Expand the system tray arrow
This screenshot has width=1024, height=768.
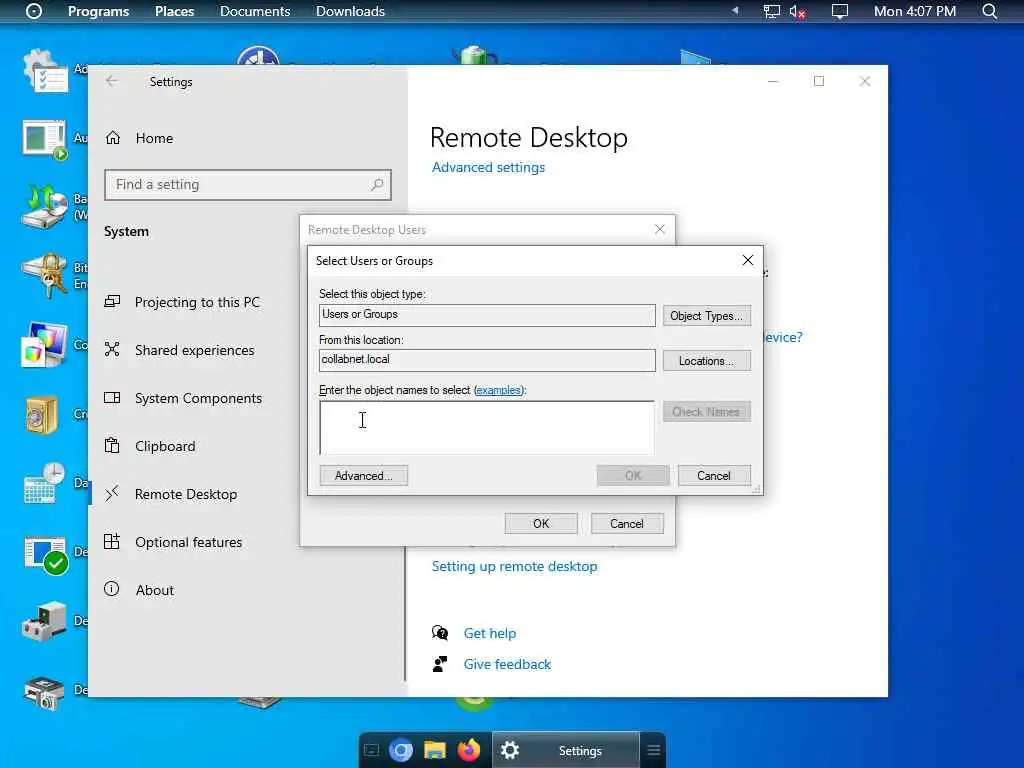(x=735, y=10)
